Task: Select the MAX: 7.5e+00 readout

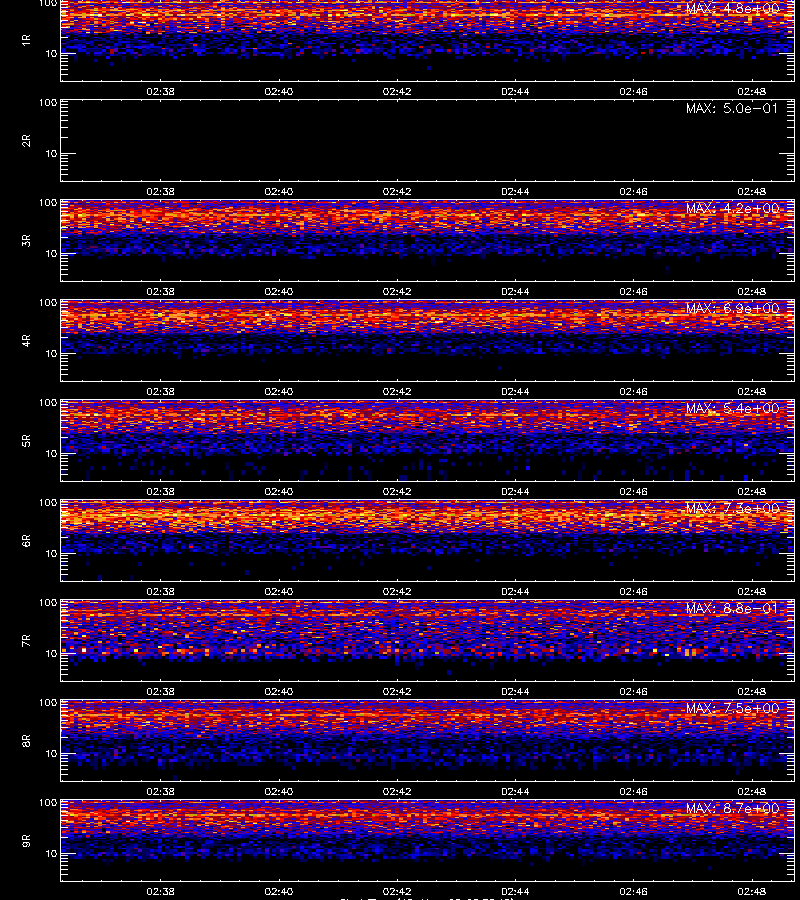Action: (732, 708)
